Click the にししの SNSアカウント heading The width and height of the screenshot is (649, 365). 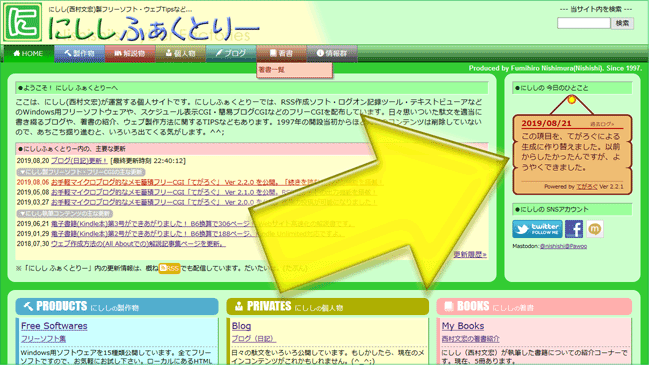[572, 209]
